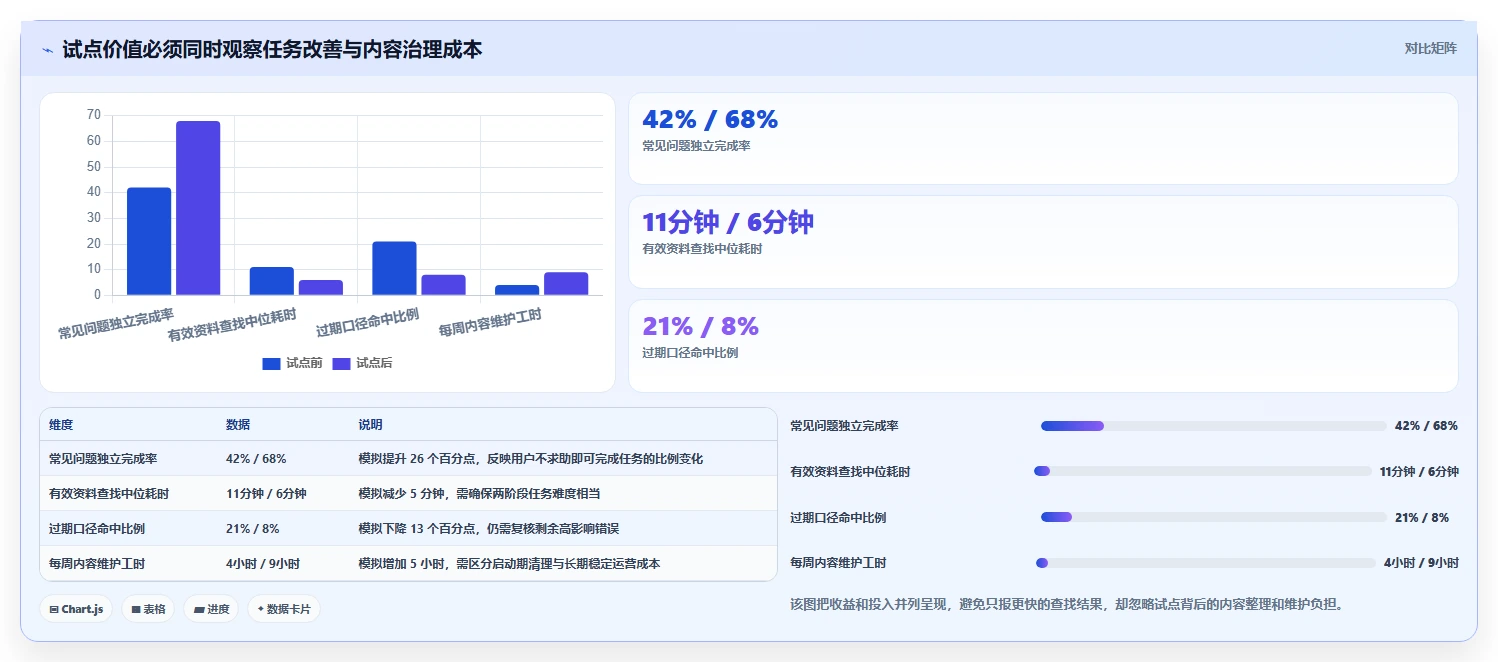
Task: Click the 试点后 purple legend color box
Action: 342,363
